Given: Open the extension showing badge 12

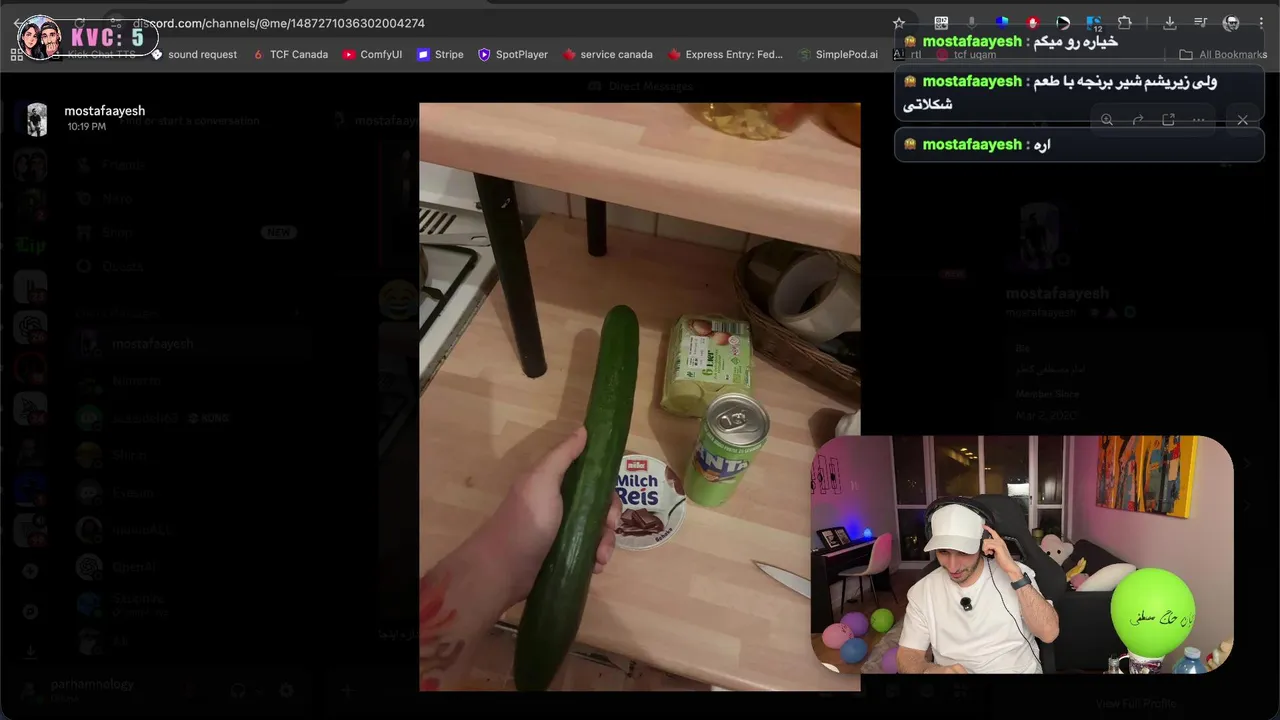Looking at the screenshot, I should (1094, 23).
